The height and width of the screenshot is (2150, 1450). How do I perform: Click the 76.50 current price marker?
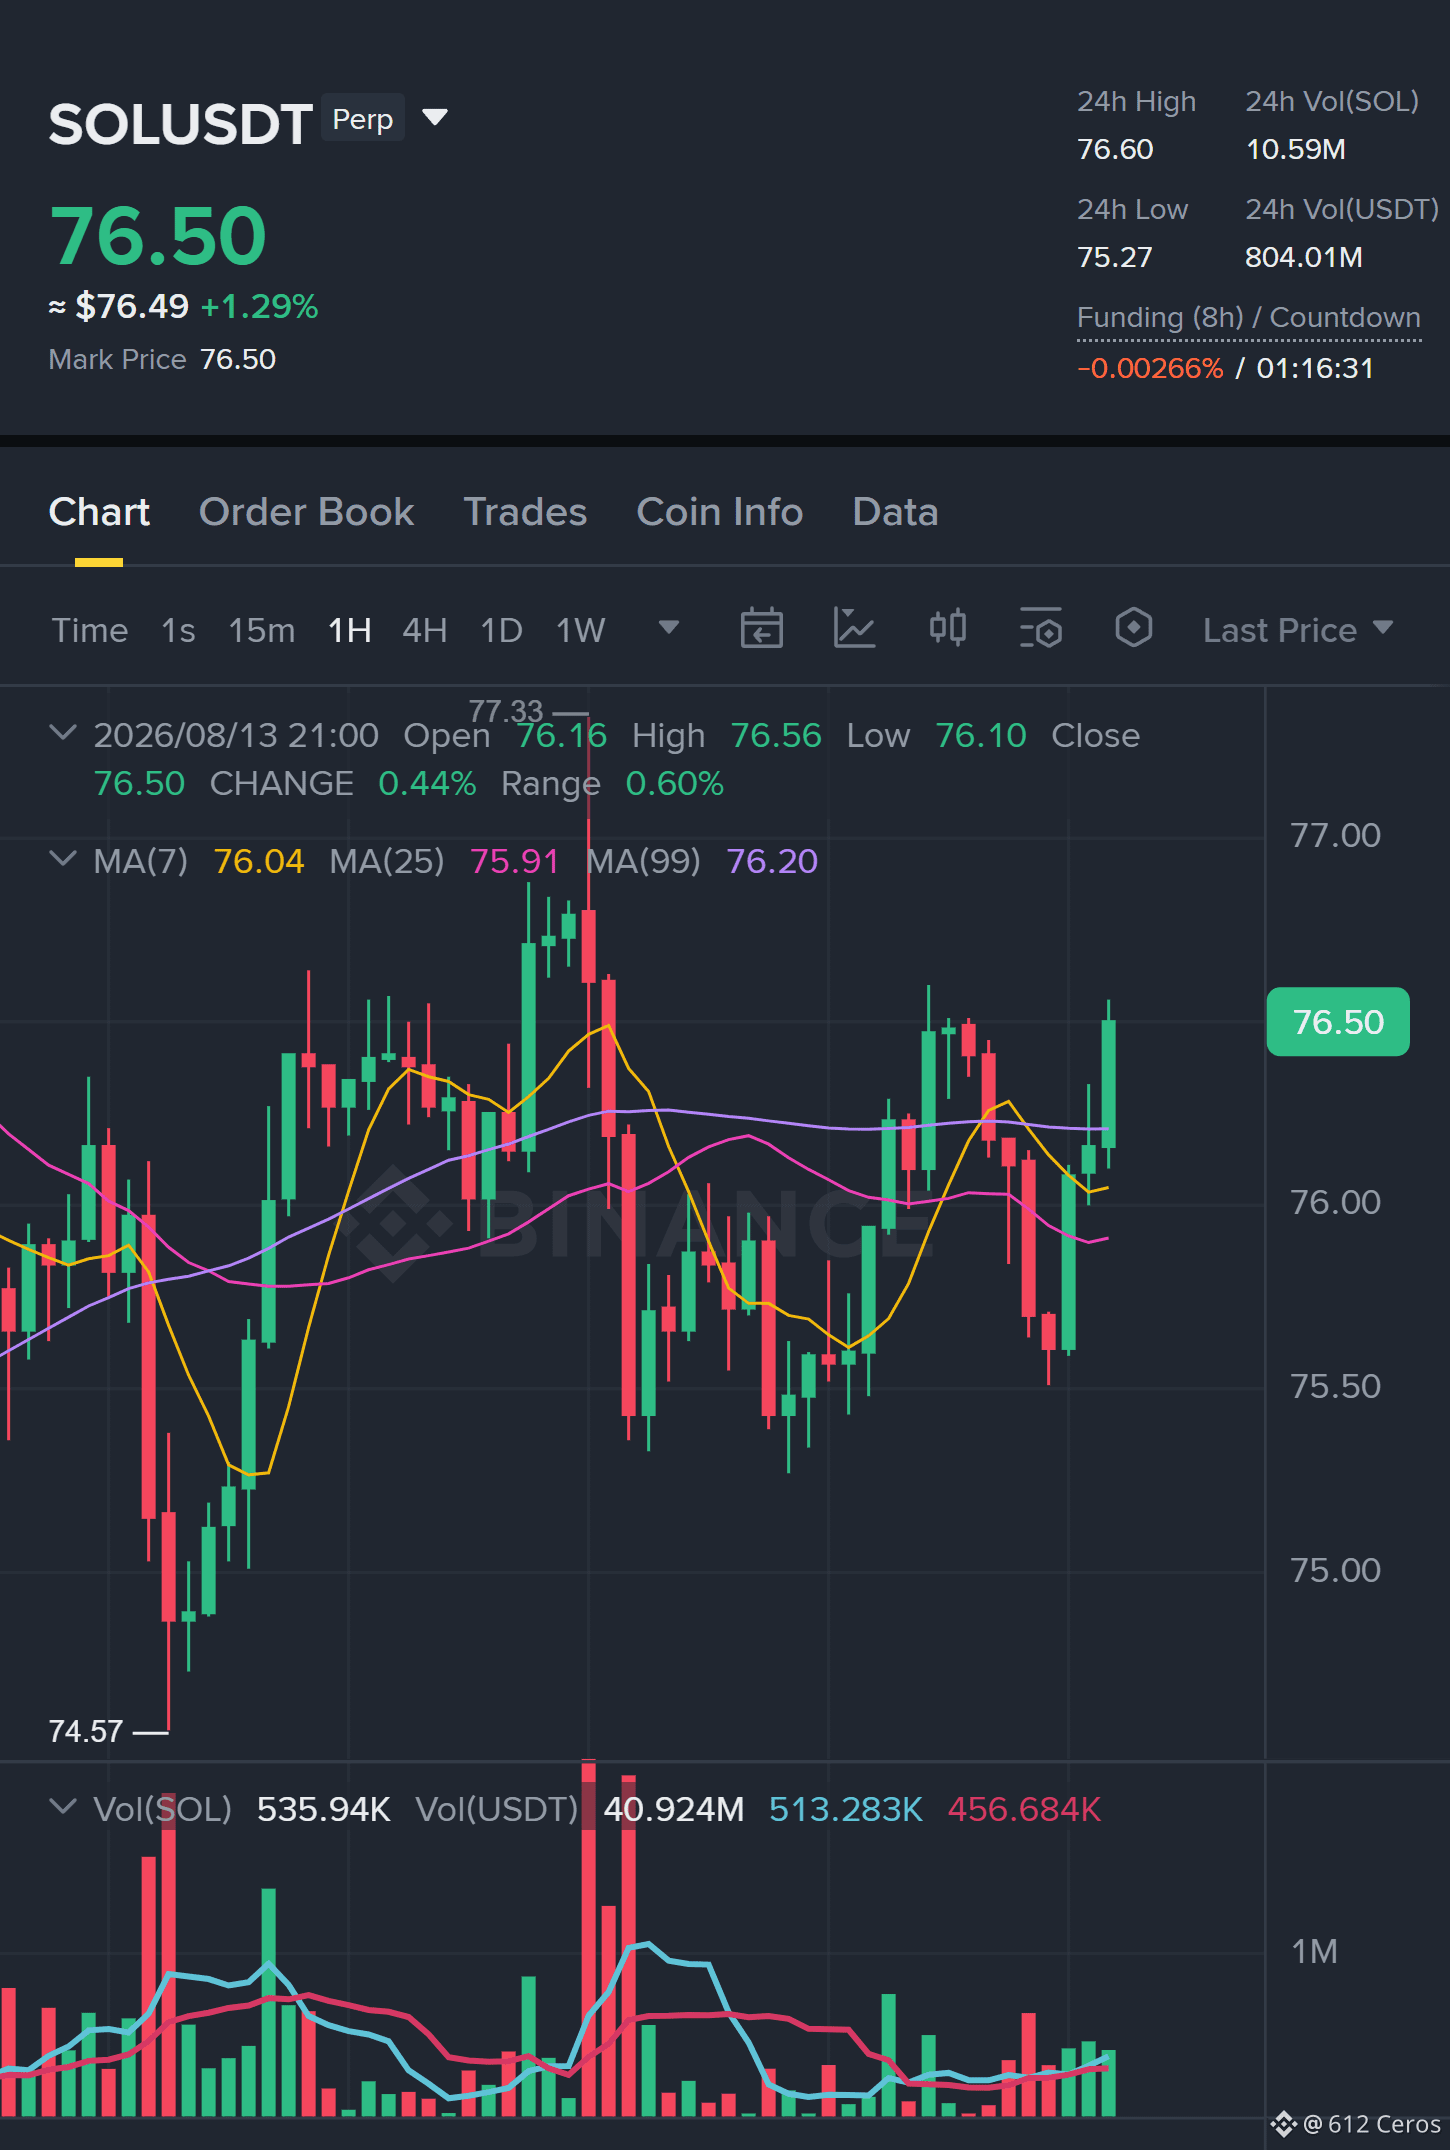pyautogui.click(x=1338, y=1022)
